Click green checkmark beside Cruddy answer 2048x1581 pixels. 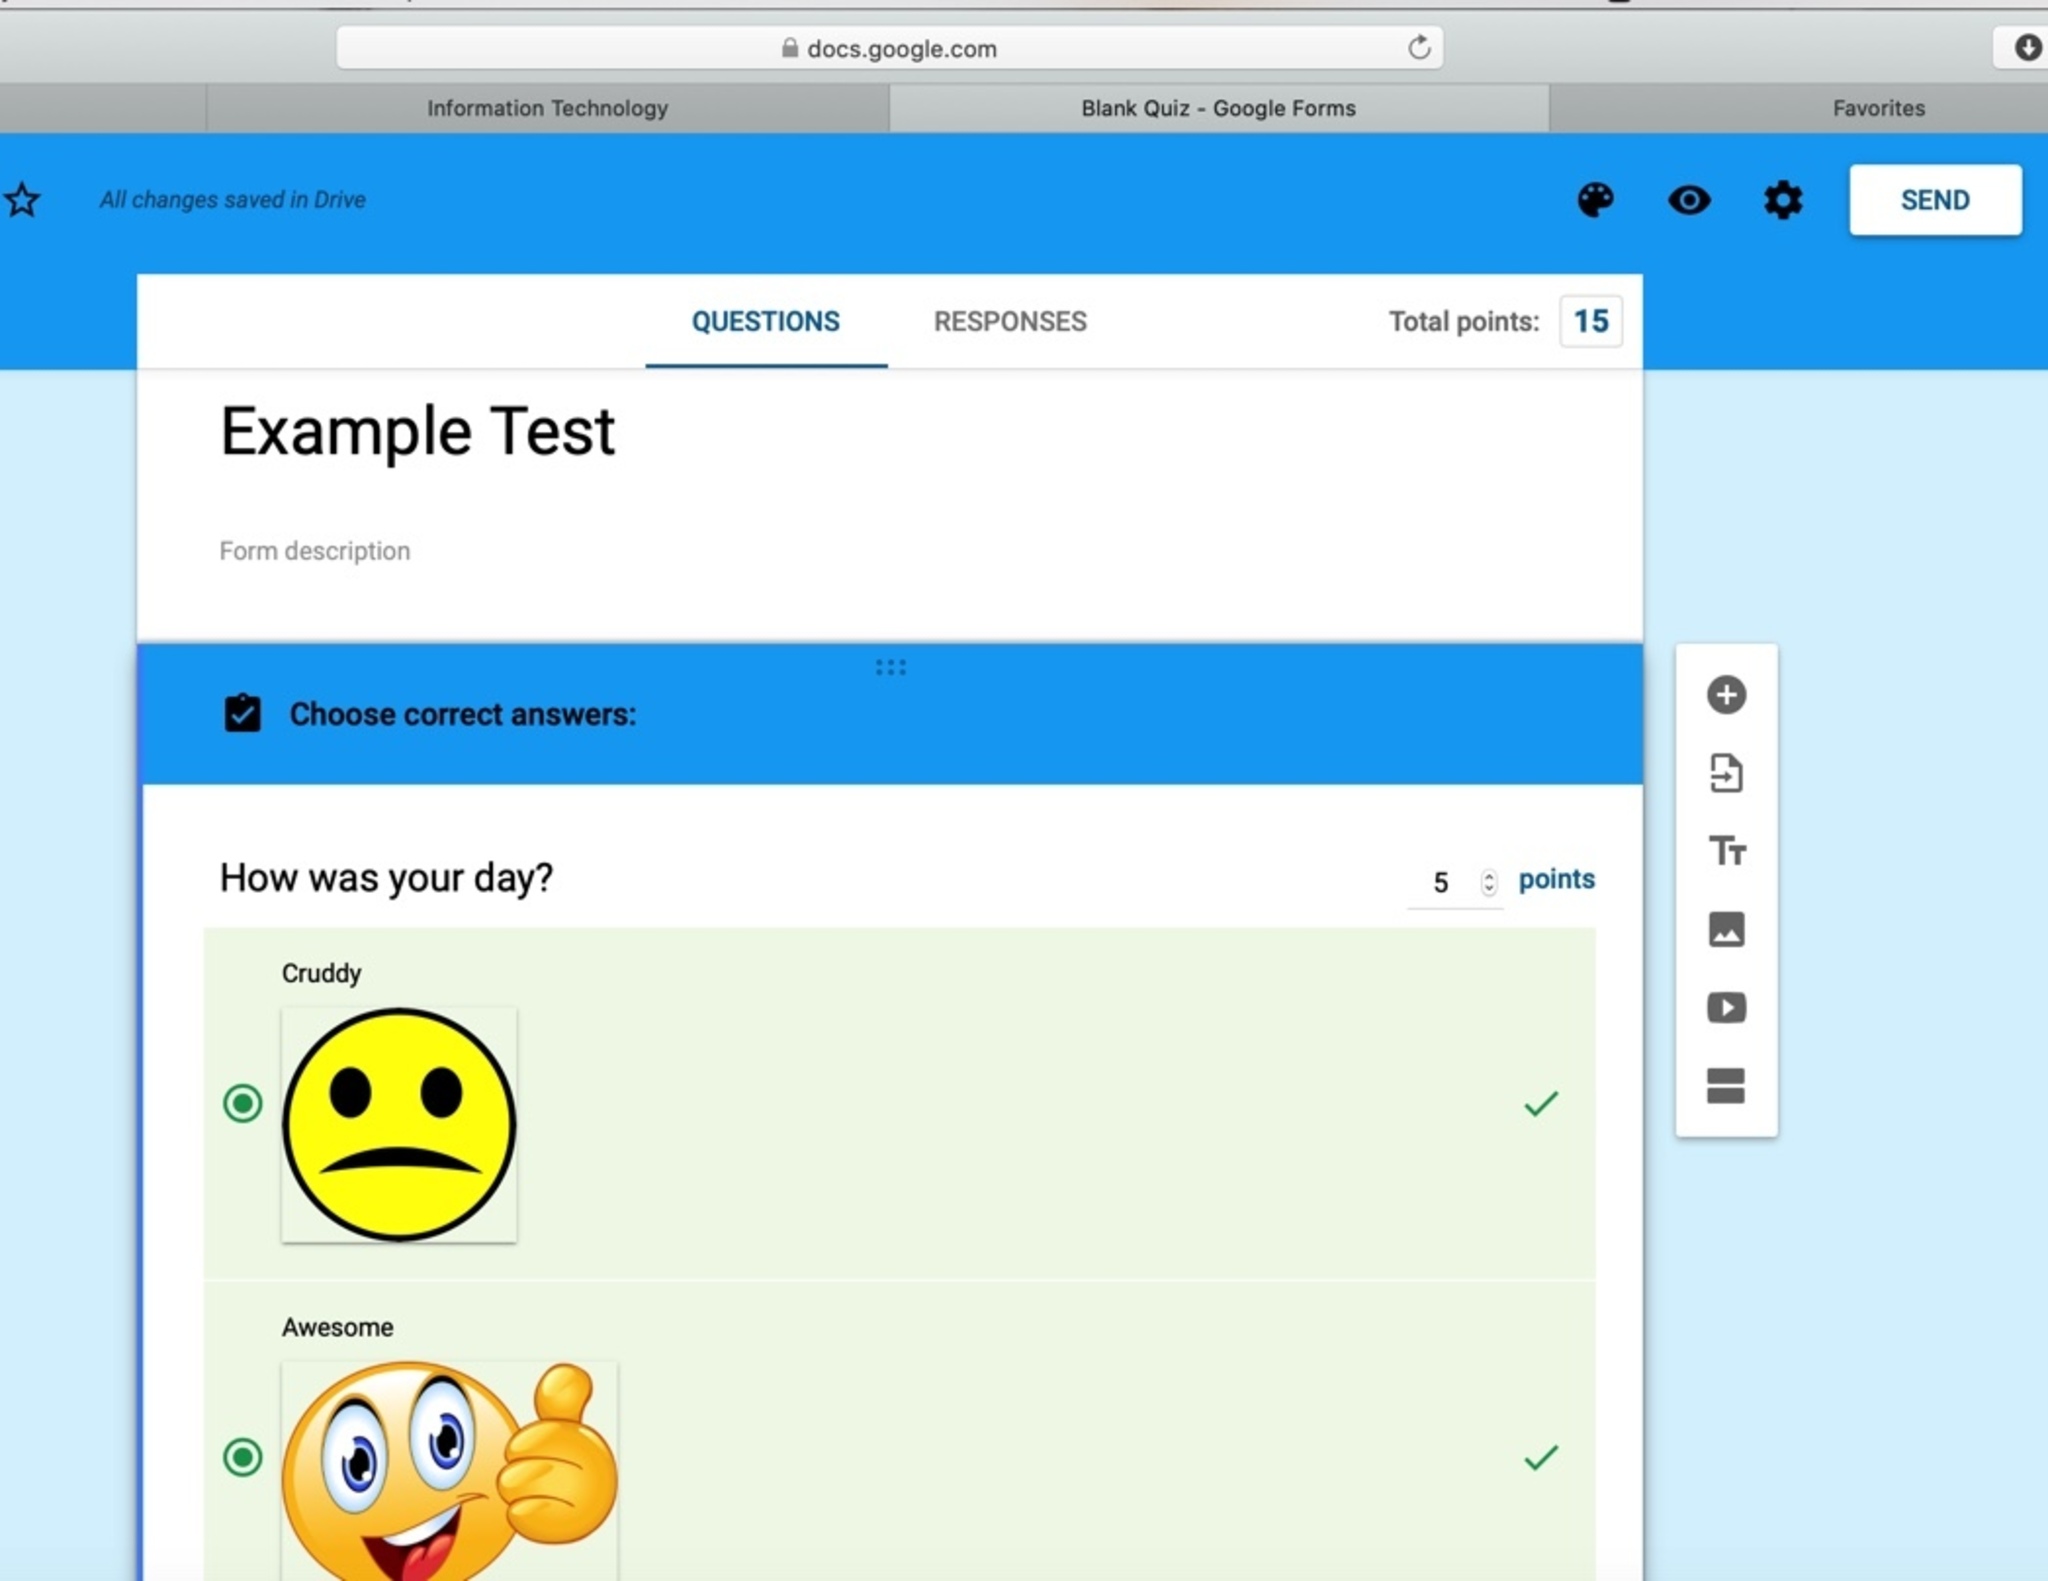1540,1103
